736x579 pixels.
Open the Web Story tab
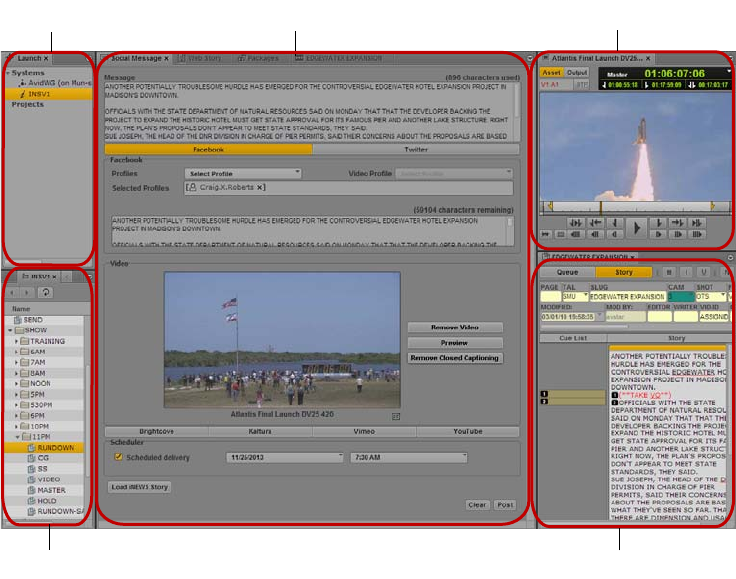tap(203, 59)
